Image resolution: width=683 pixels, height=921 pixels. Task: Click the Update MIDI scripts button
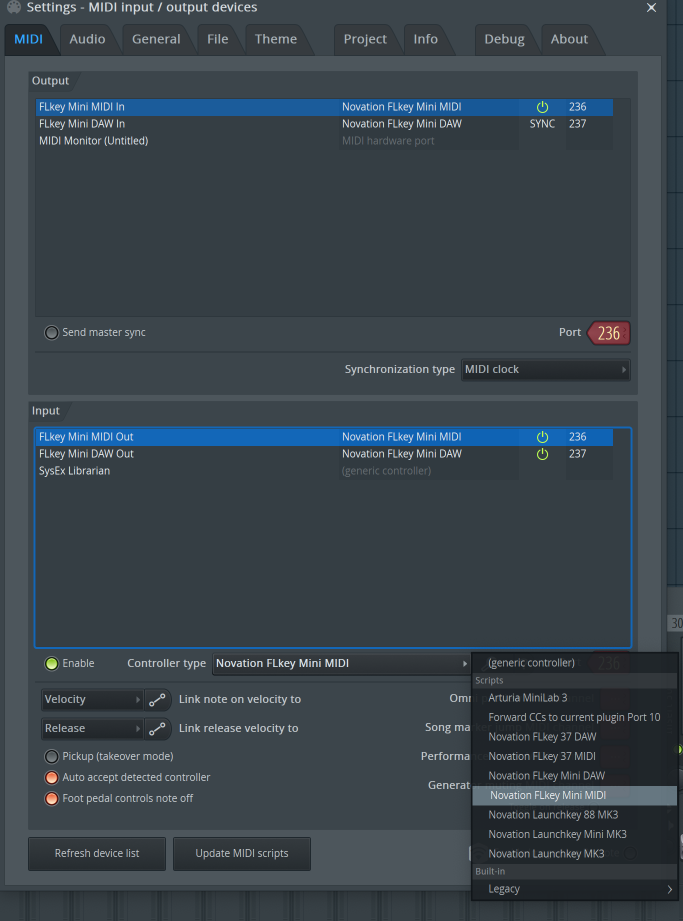tap(242, 854)
